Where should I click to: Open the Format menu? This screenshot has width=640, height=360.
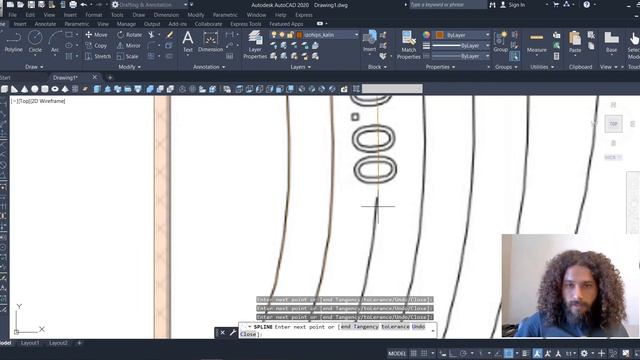(x=93, y=15)
